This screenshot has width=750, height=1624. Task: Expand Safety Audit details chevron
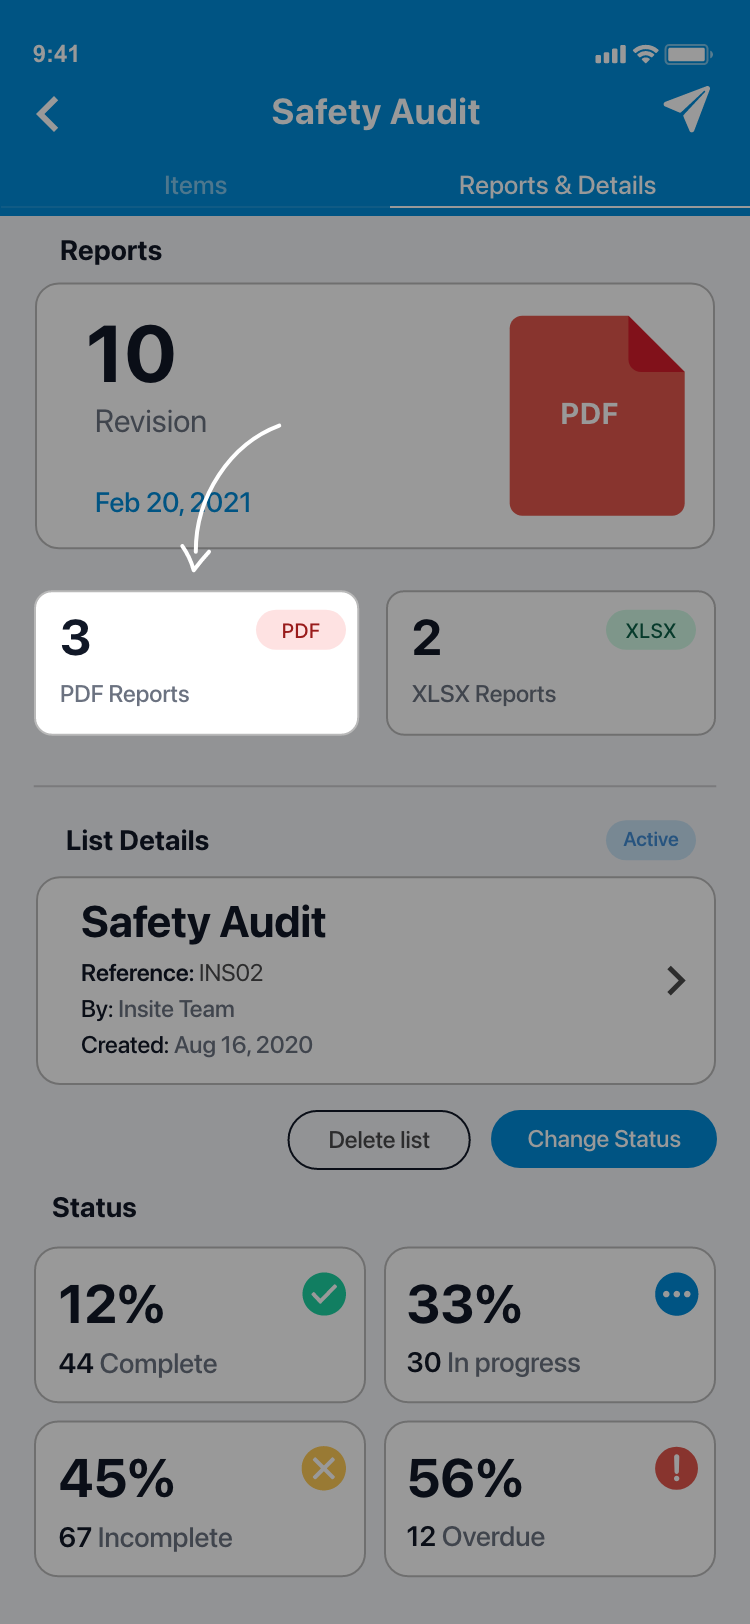[676, 981]
